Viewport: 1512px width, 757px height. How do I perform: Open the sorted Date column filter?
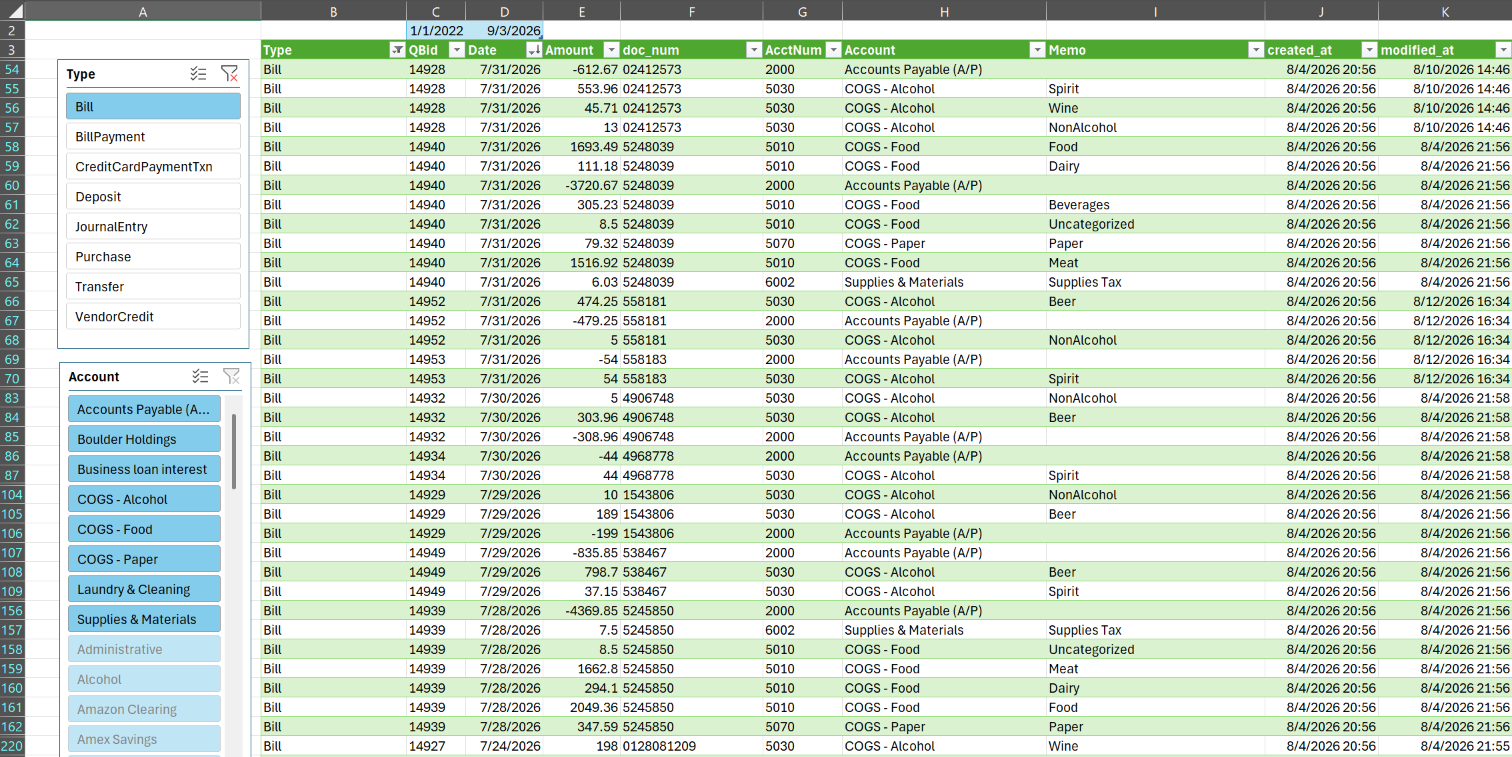534,50
